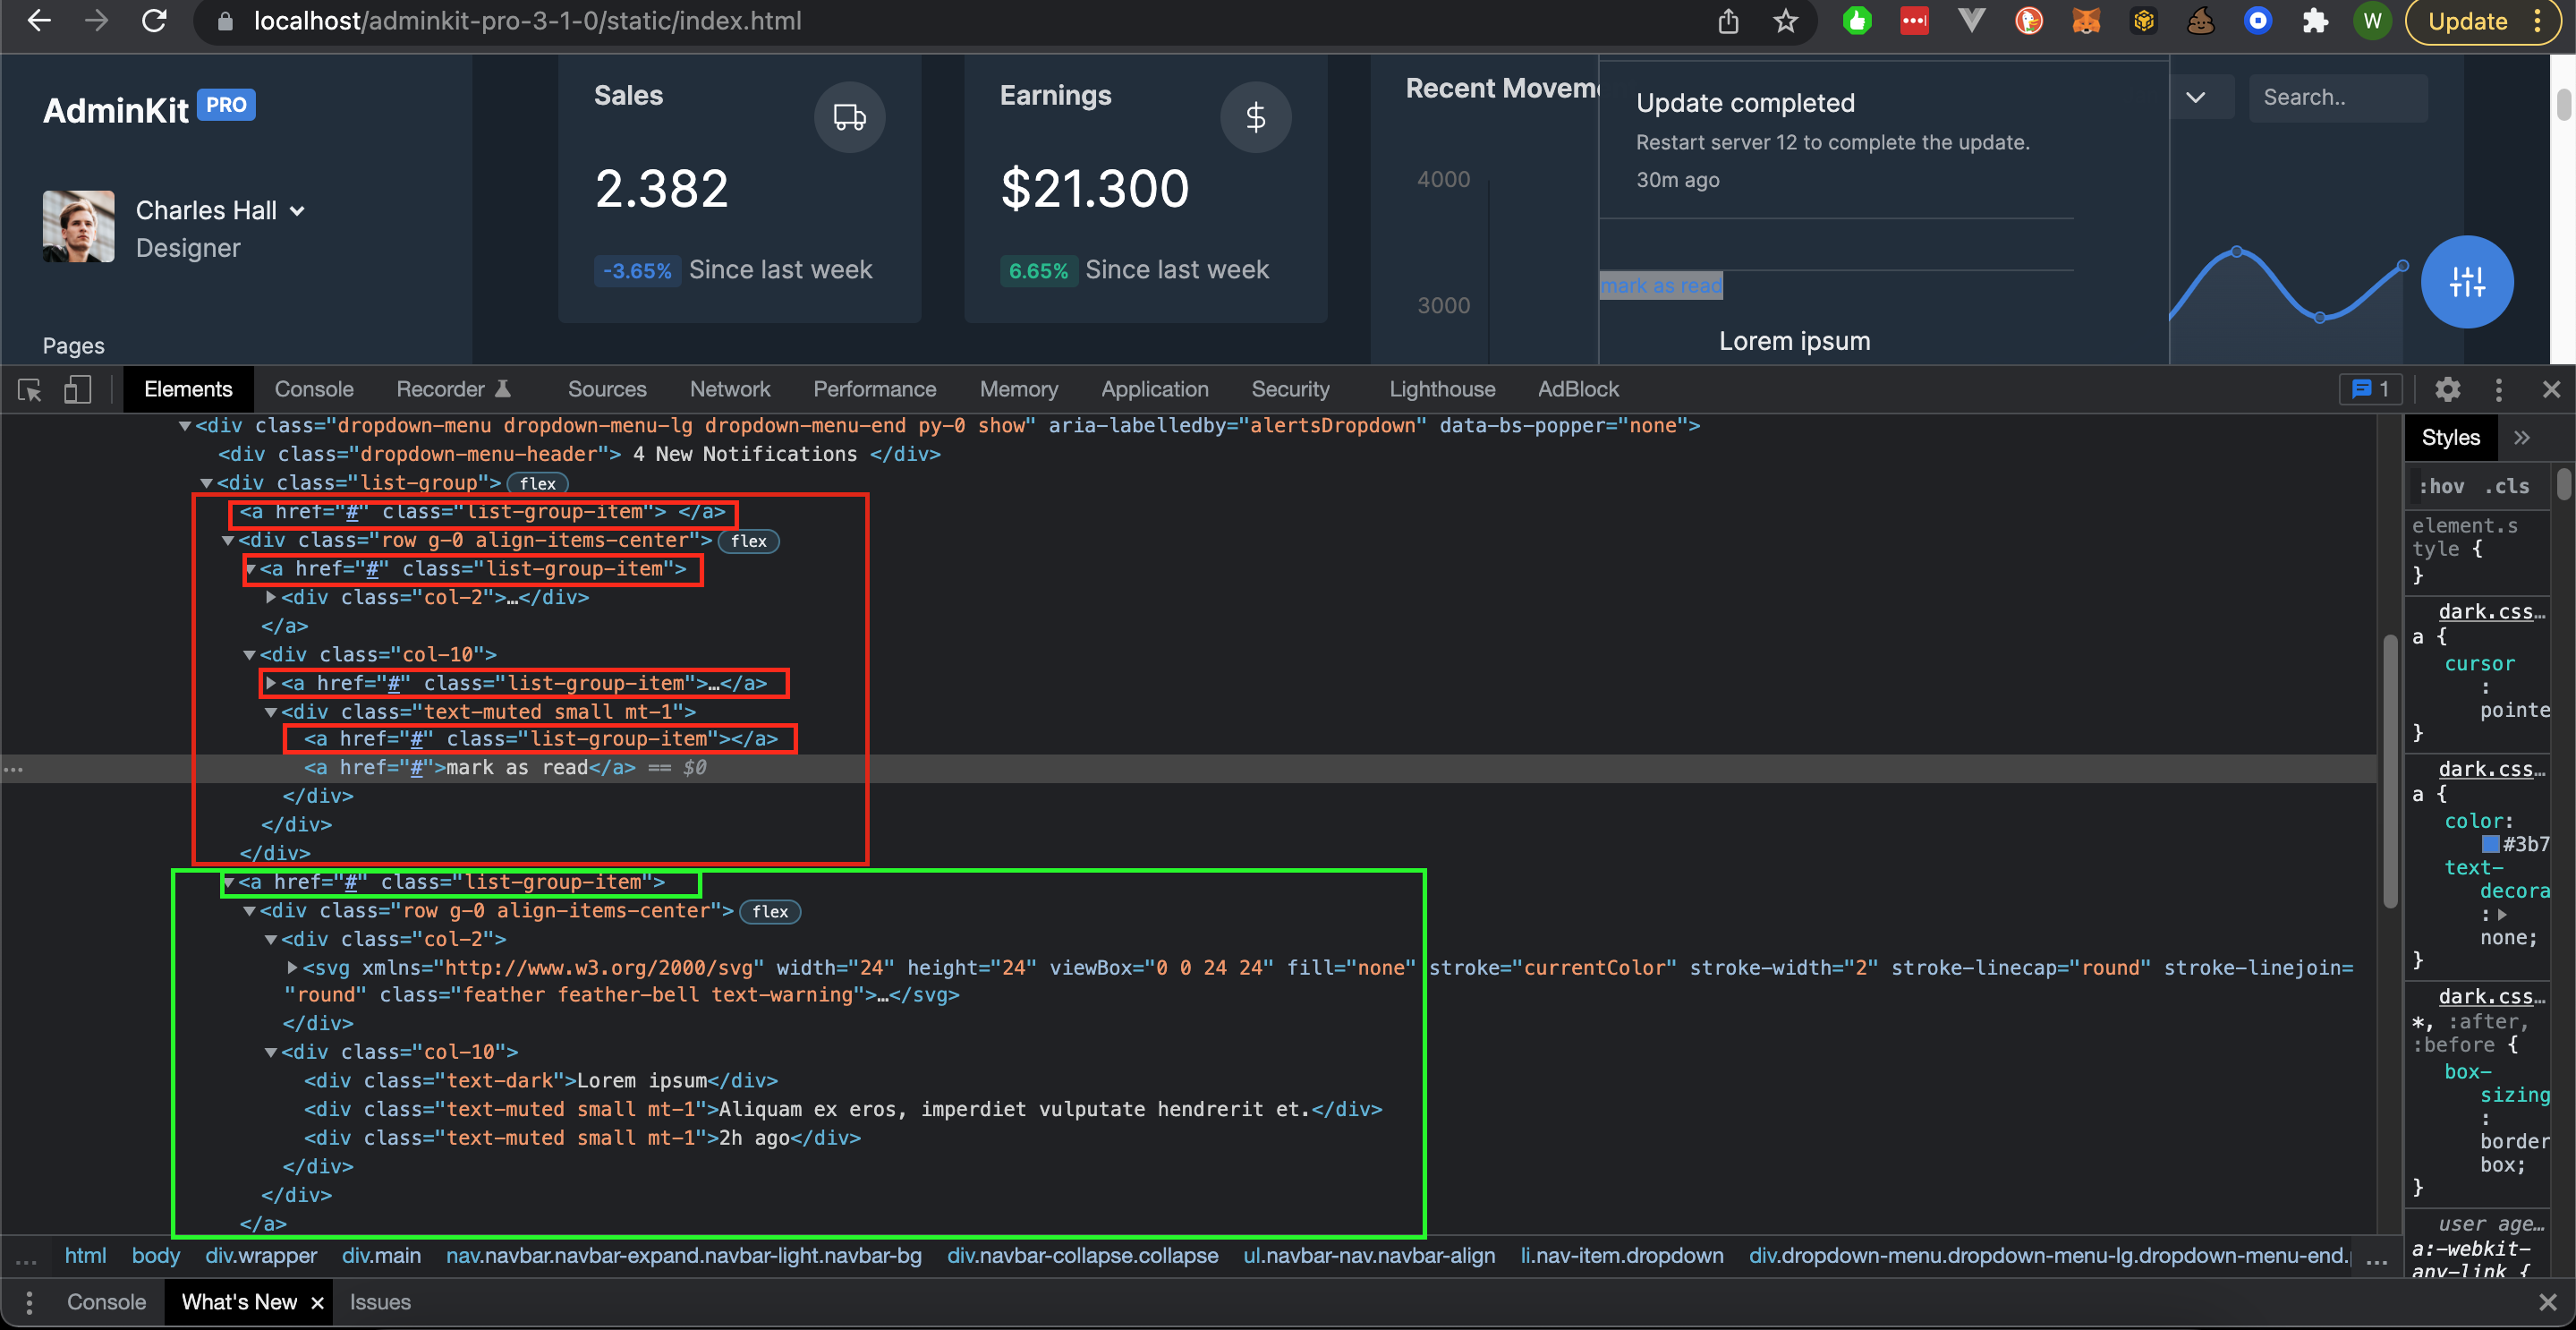The image size is (2576, 1330).
Task: Open the dark.css stylesheet link
Action: pos(2487,611)
